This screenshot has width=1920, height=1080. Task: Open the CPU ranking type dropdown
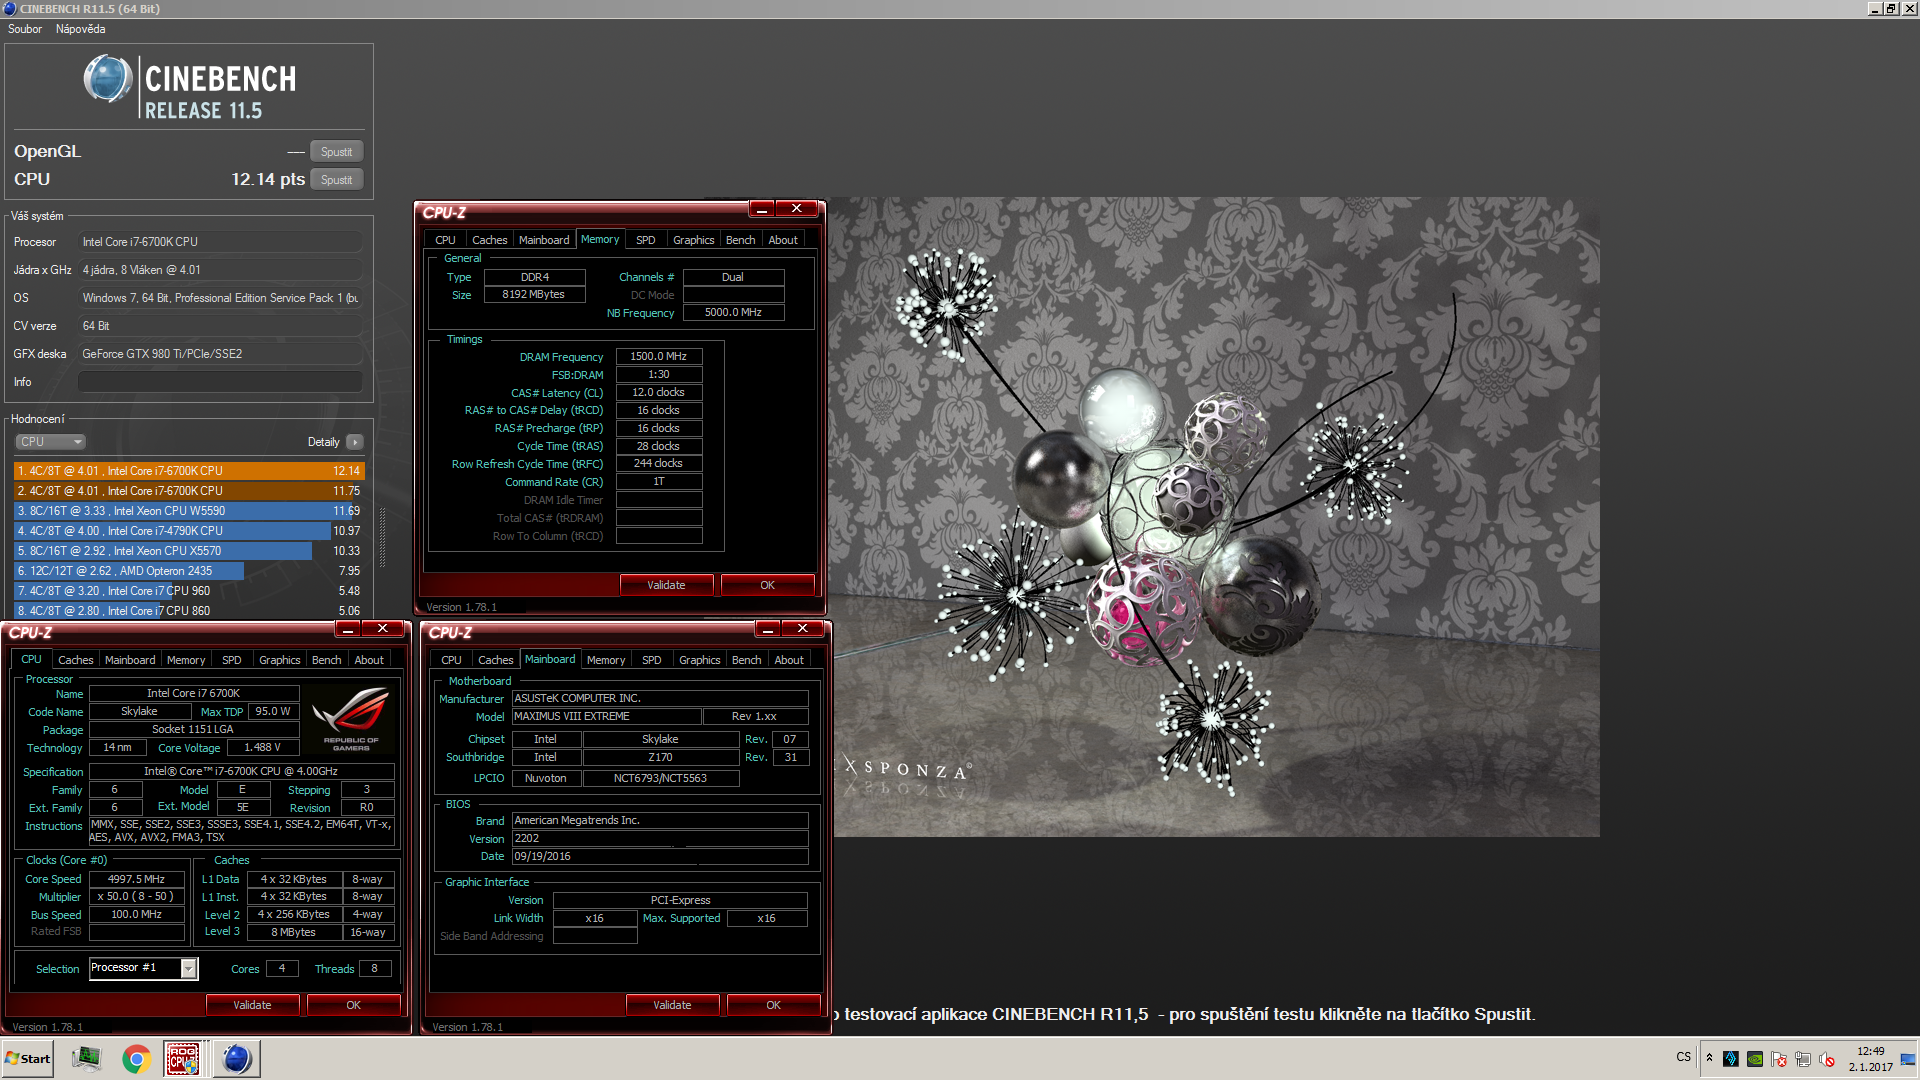(x=50, y=442)
